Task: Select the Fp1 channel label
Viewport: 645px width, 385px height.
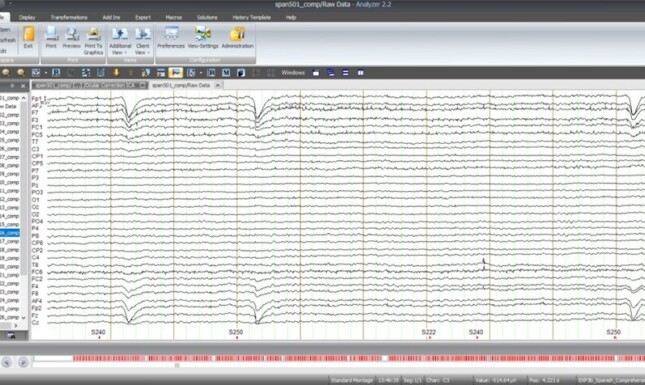Action: [x=37, y=99]
